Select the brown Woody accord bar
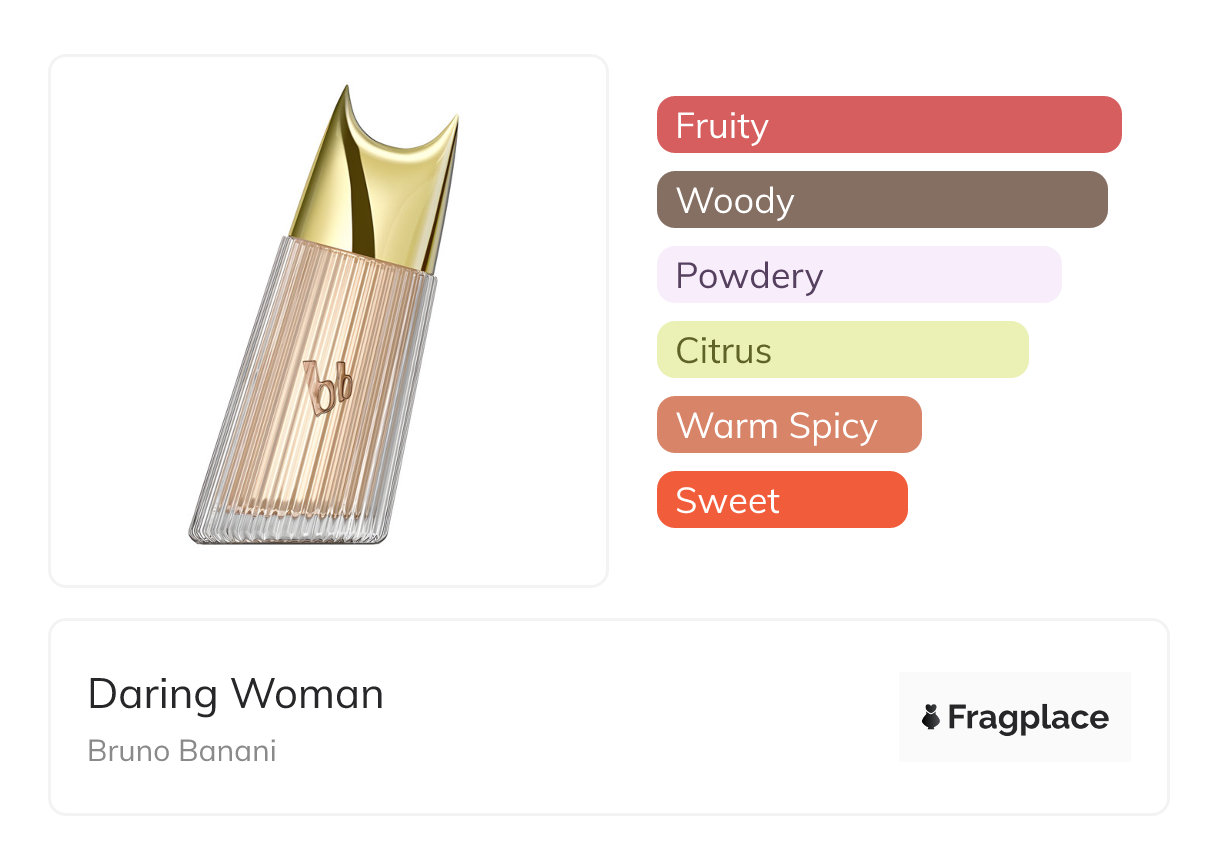This screenshot has width=1218, height=864. tap(881, 200)
